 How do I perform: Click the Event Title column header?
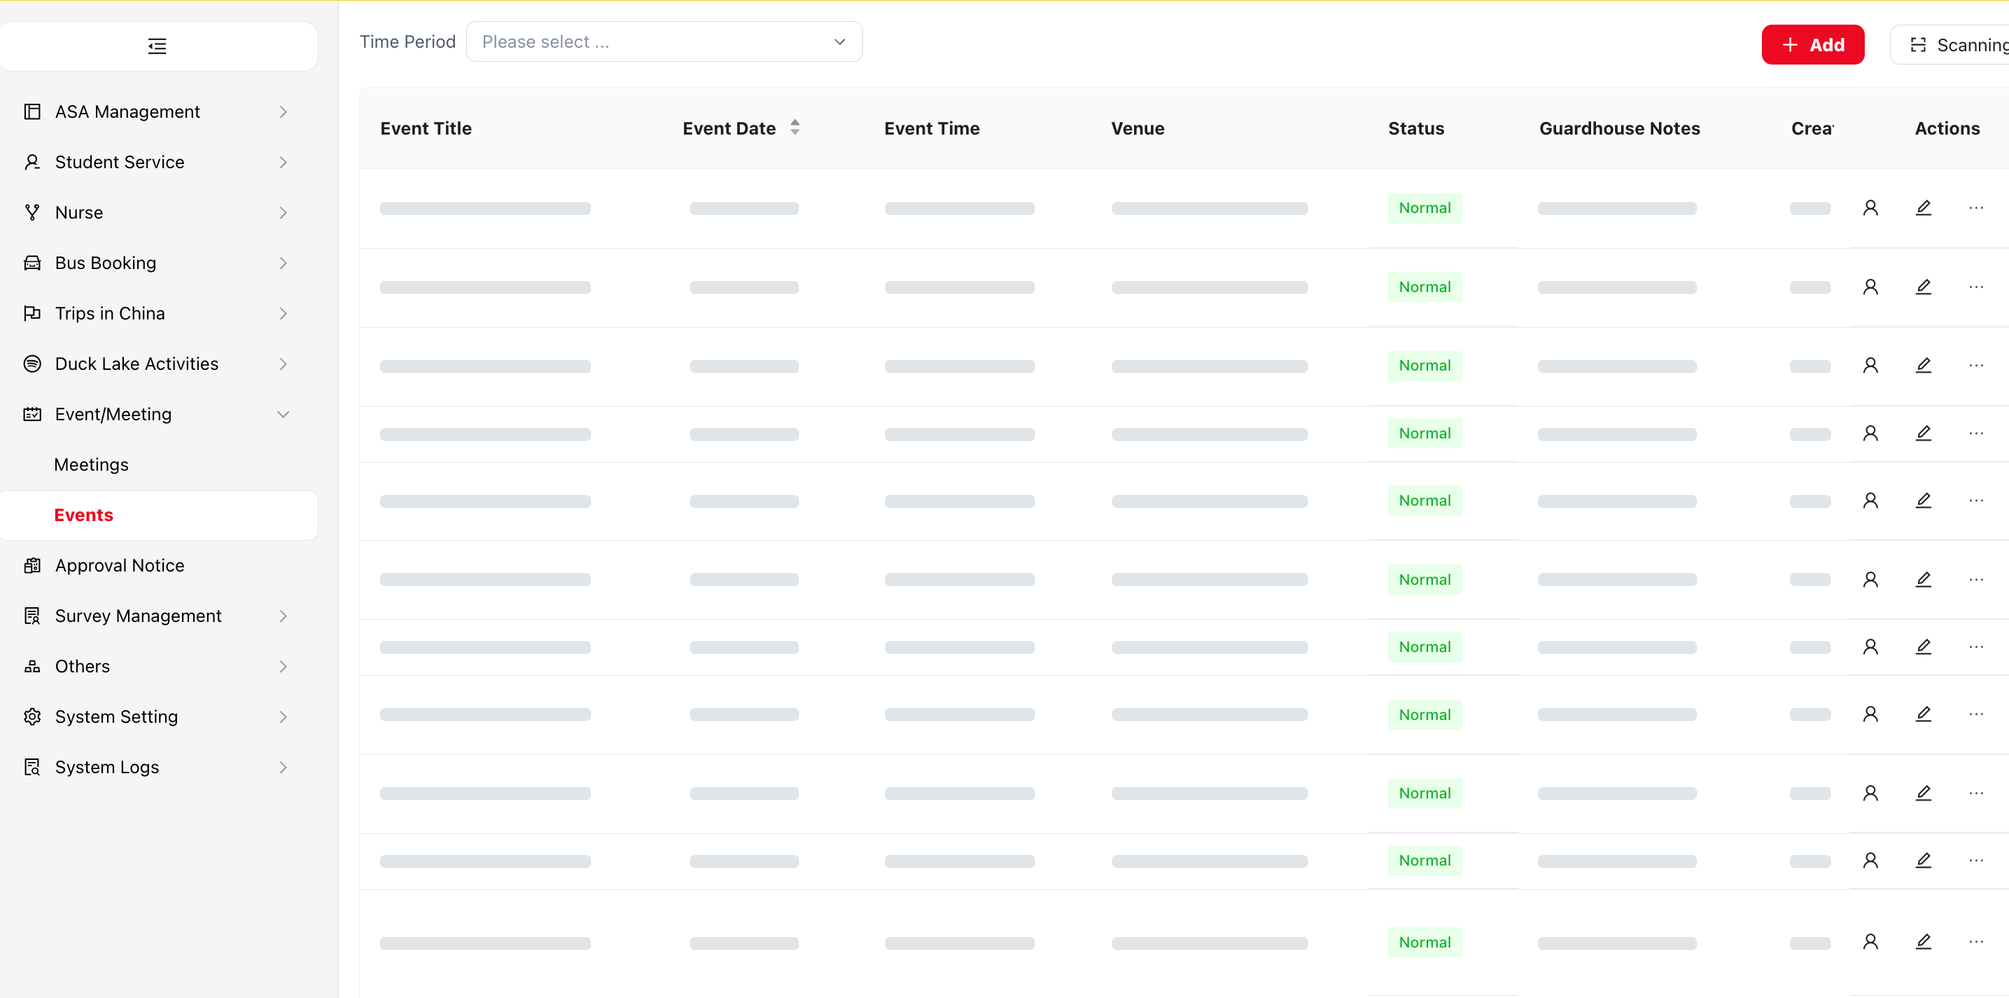pyautogui.click(x=426, y=129)
